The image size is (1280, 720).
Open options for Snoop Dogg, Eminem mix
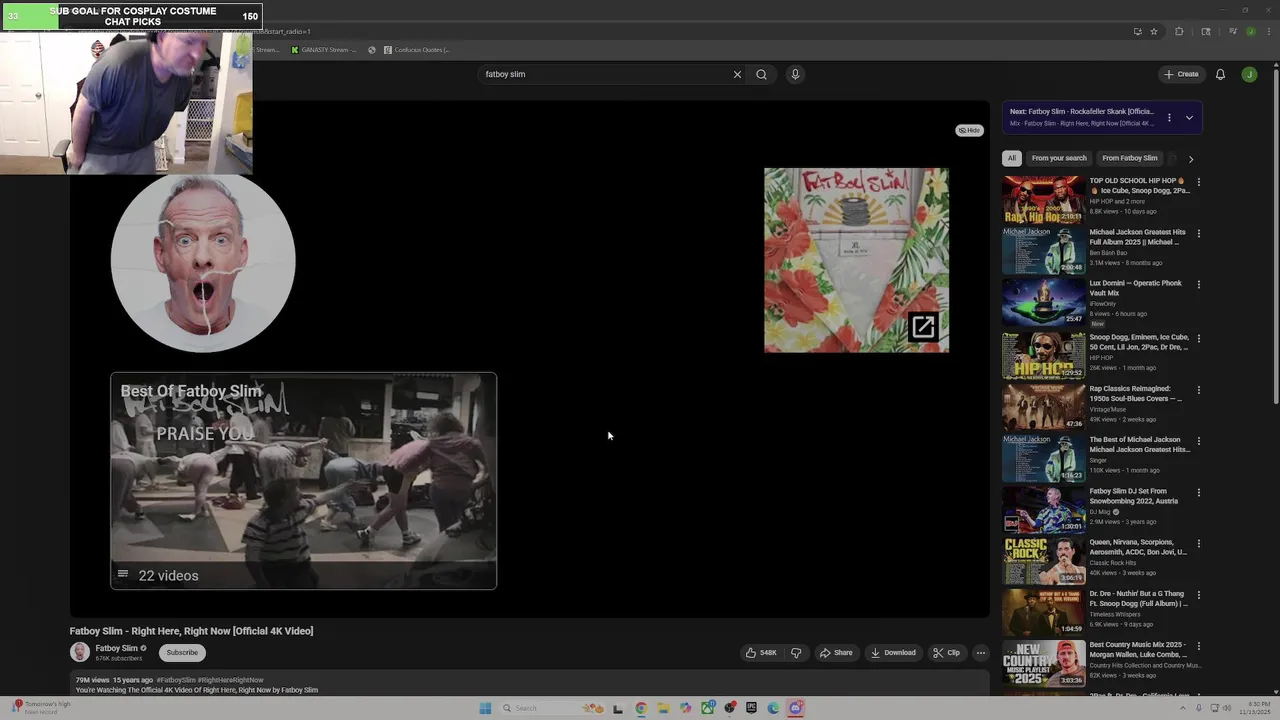(1199, 338)
